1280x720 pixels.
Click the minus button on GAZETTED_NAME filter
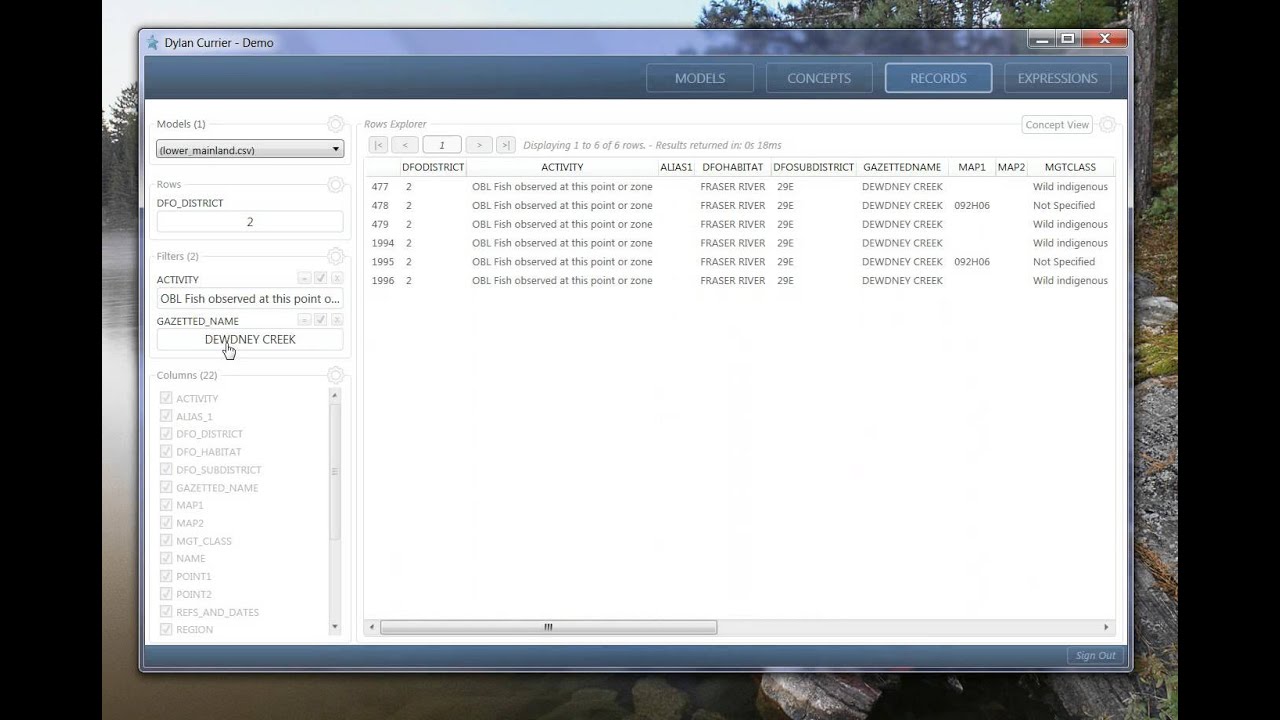pos(304,320)
